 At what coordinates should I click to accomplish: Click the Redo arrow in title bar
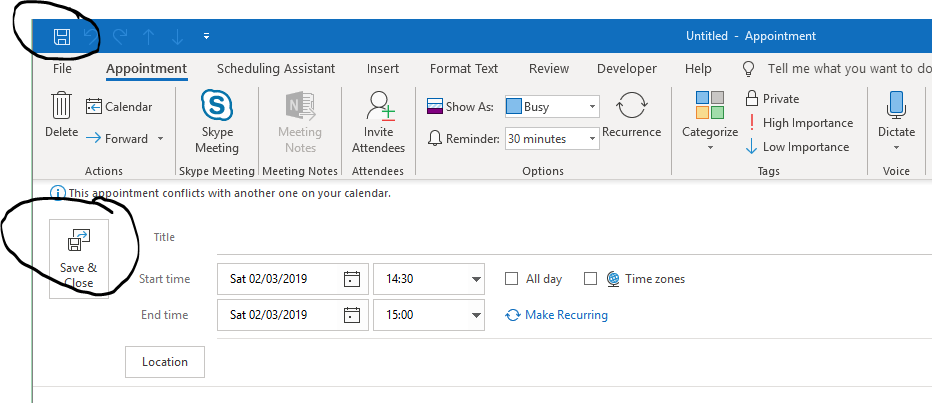(x=120, y=37)
